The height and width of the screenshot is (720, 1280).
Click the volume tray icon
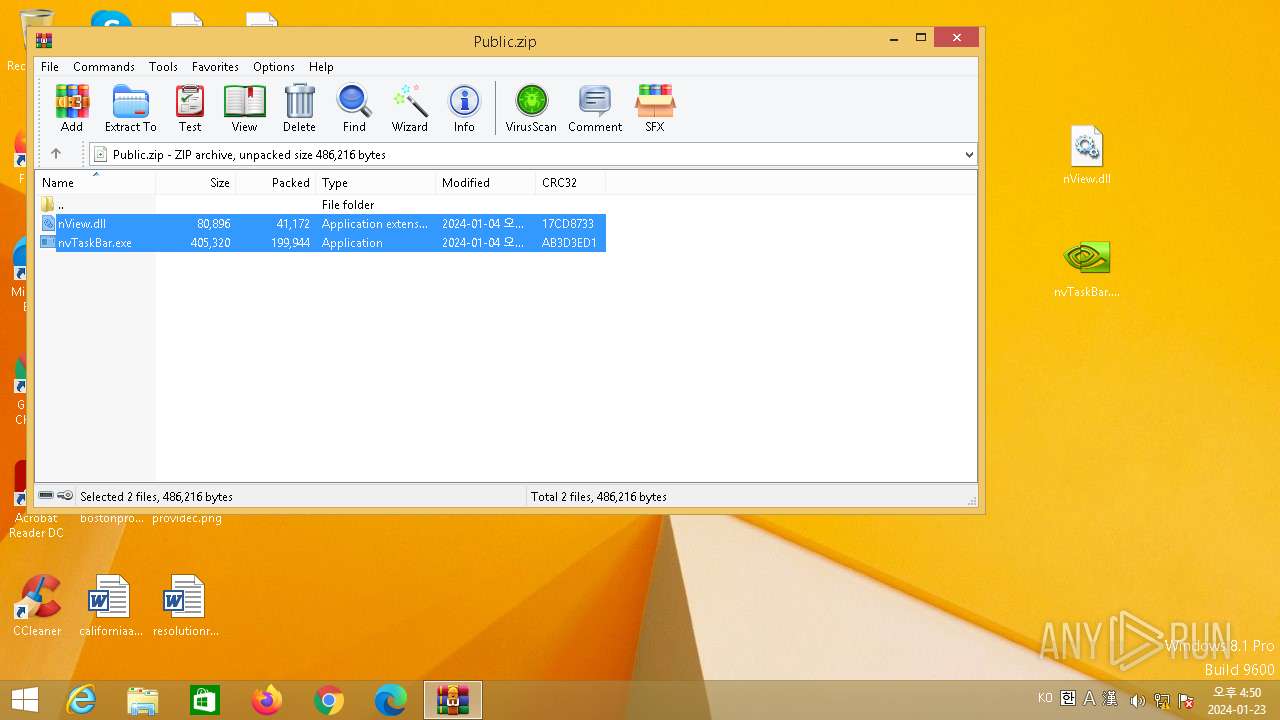click(1137, 700)
